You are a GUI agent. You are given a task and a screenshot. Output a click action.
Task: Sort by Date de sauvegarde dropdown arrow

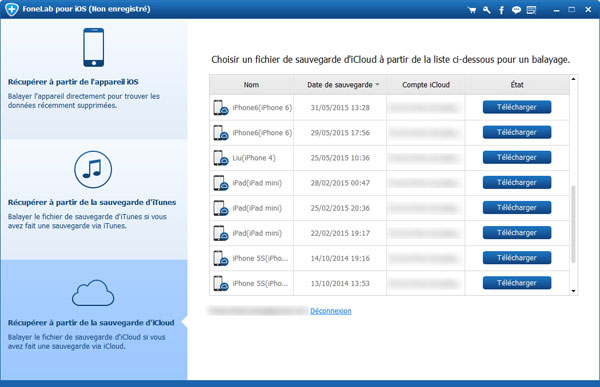[x=377, y=85]
